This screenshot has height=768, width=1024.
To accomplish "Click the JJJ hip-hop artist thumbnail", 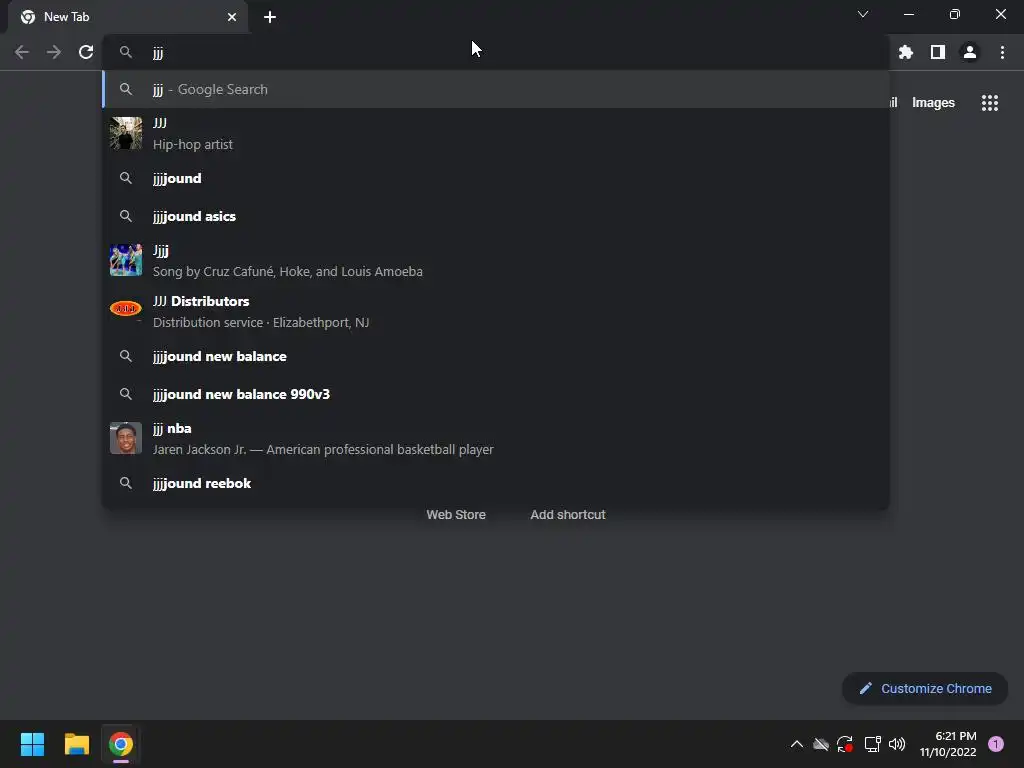I will click(125, 133).
